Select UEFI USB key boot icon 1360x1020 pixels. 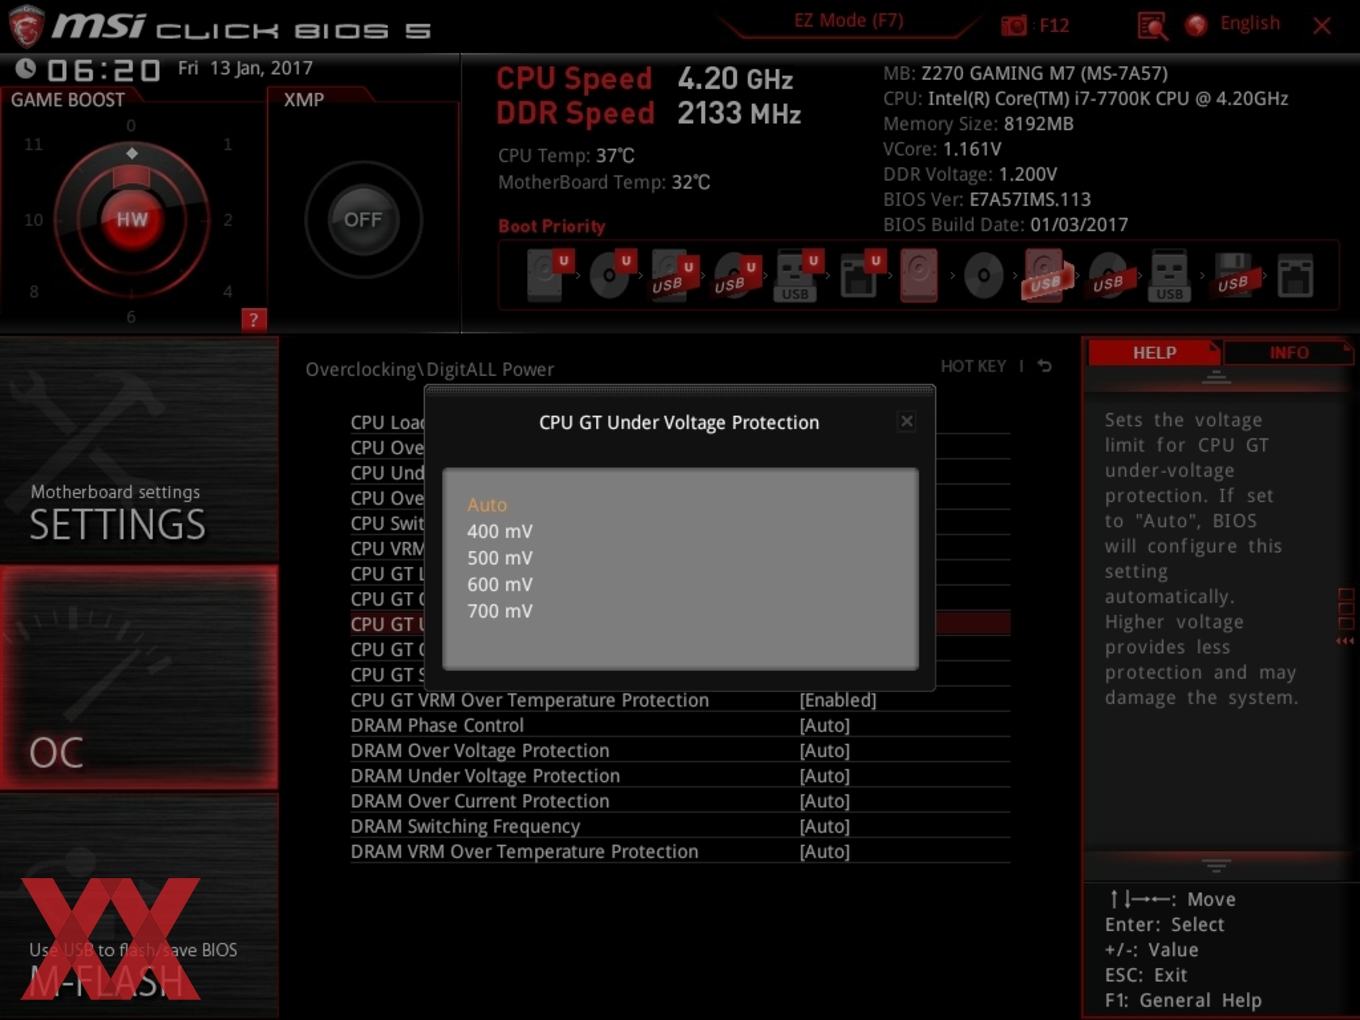[797, 275]
